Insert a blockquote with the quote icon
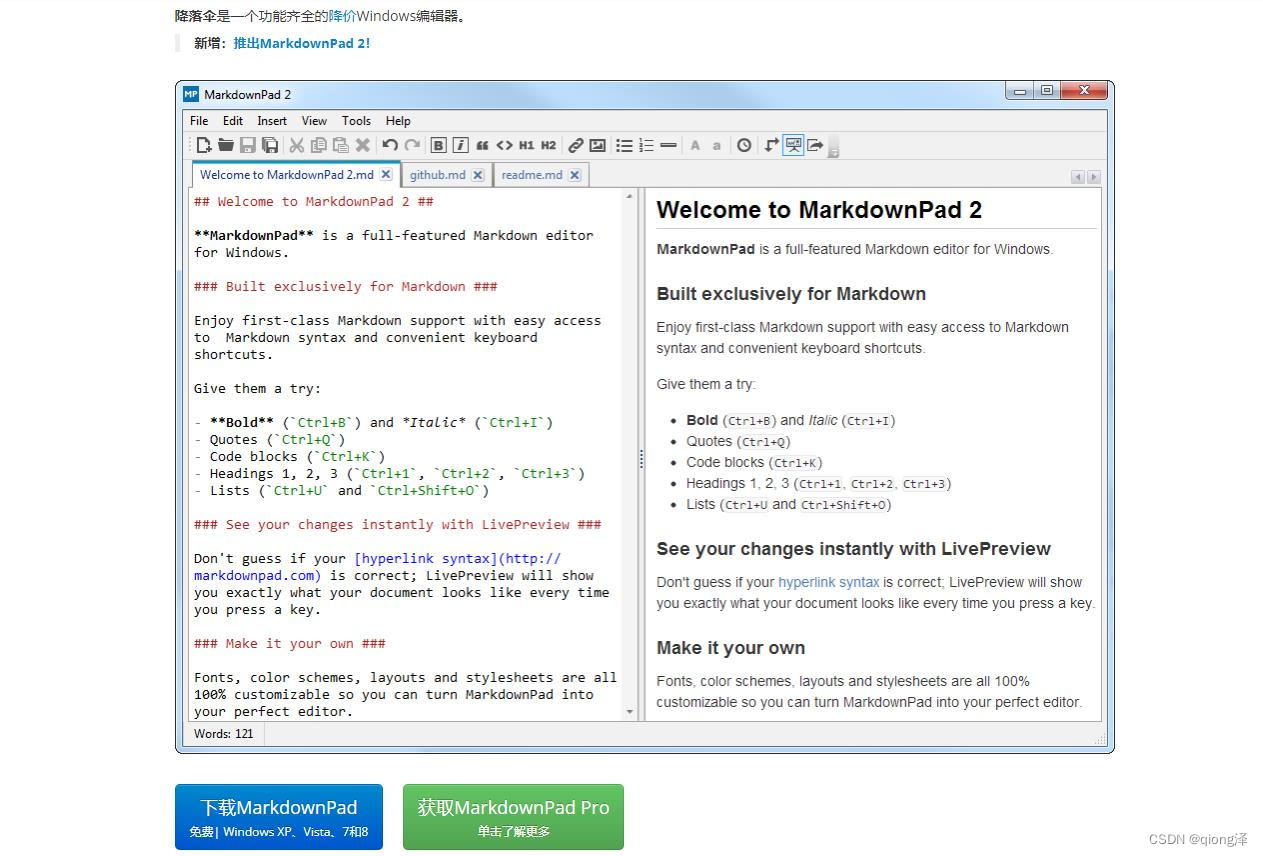The image size is (1263, 856). pyautogui.click(x=482, y=145)
